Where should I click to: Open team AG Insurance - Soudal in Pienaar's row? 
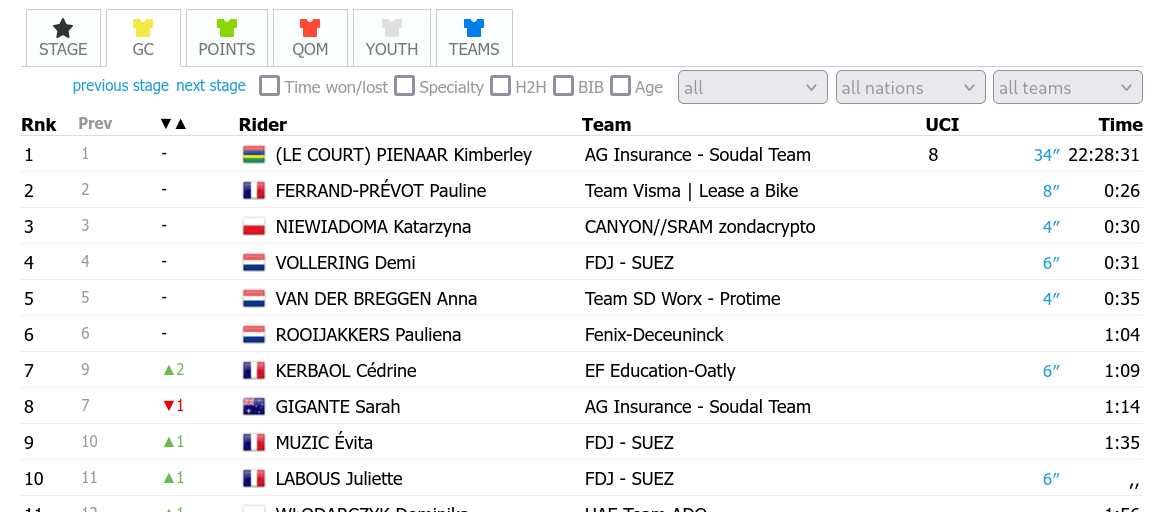(x=698, y=155)
